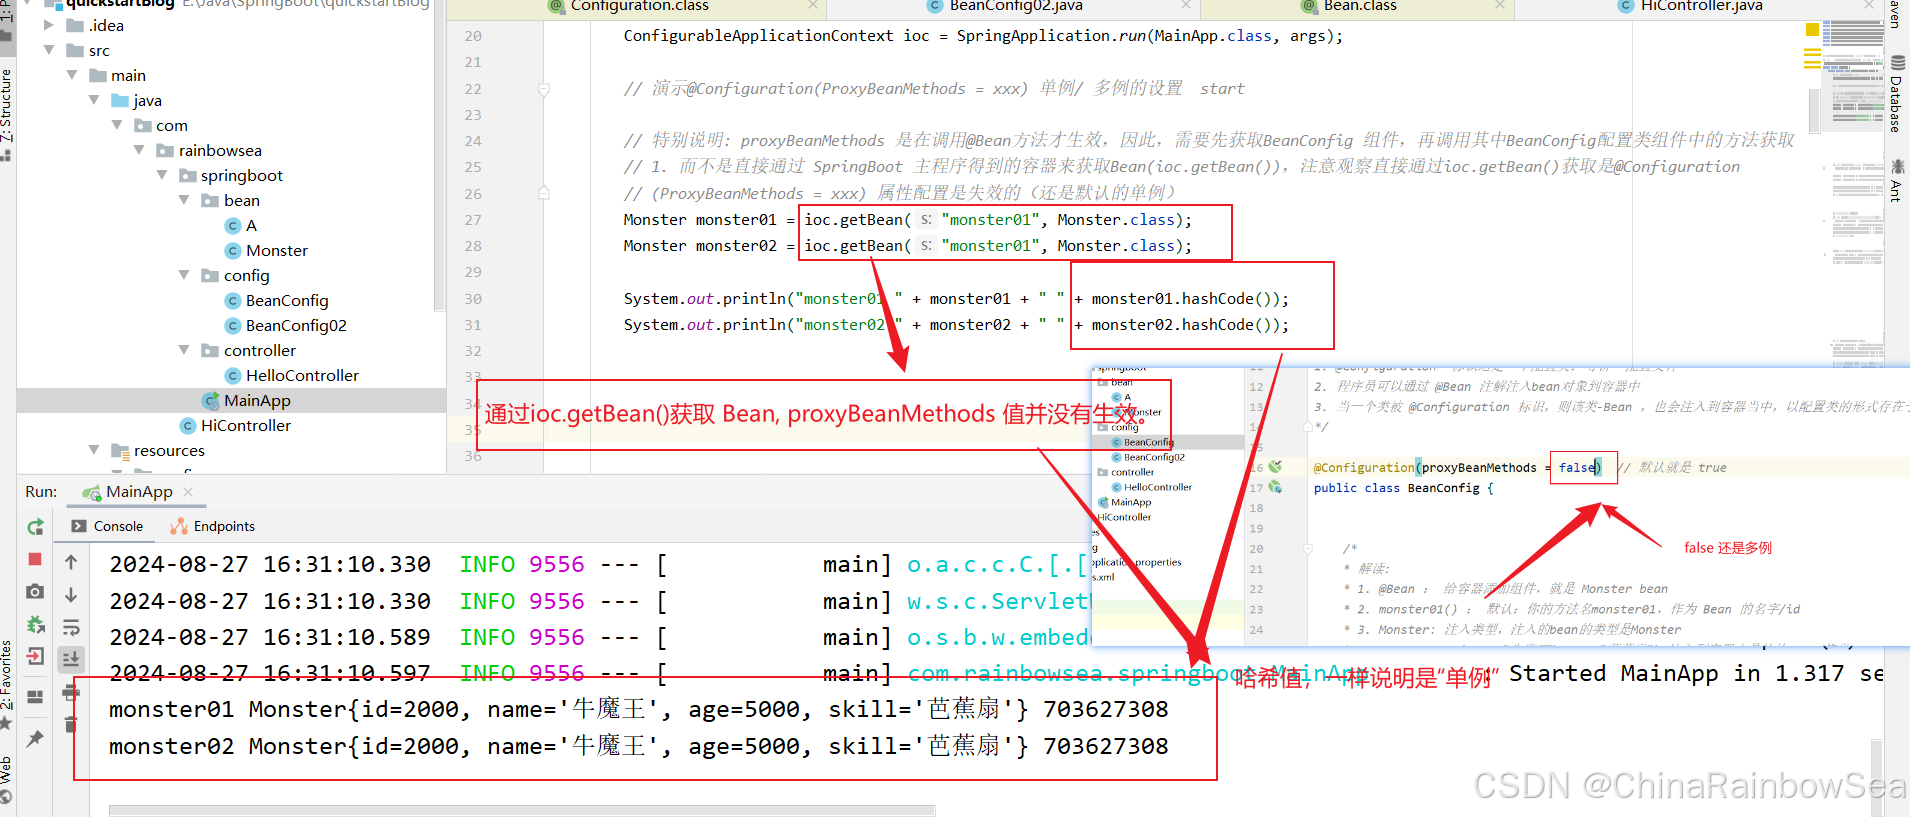Click the green bug debug icon
The height and width of the screenshot is (817, 1910).
click(35, 625)
